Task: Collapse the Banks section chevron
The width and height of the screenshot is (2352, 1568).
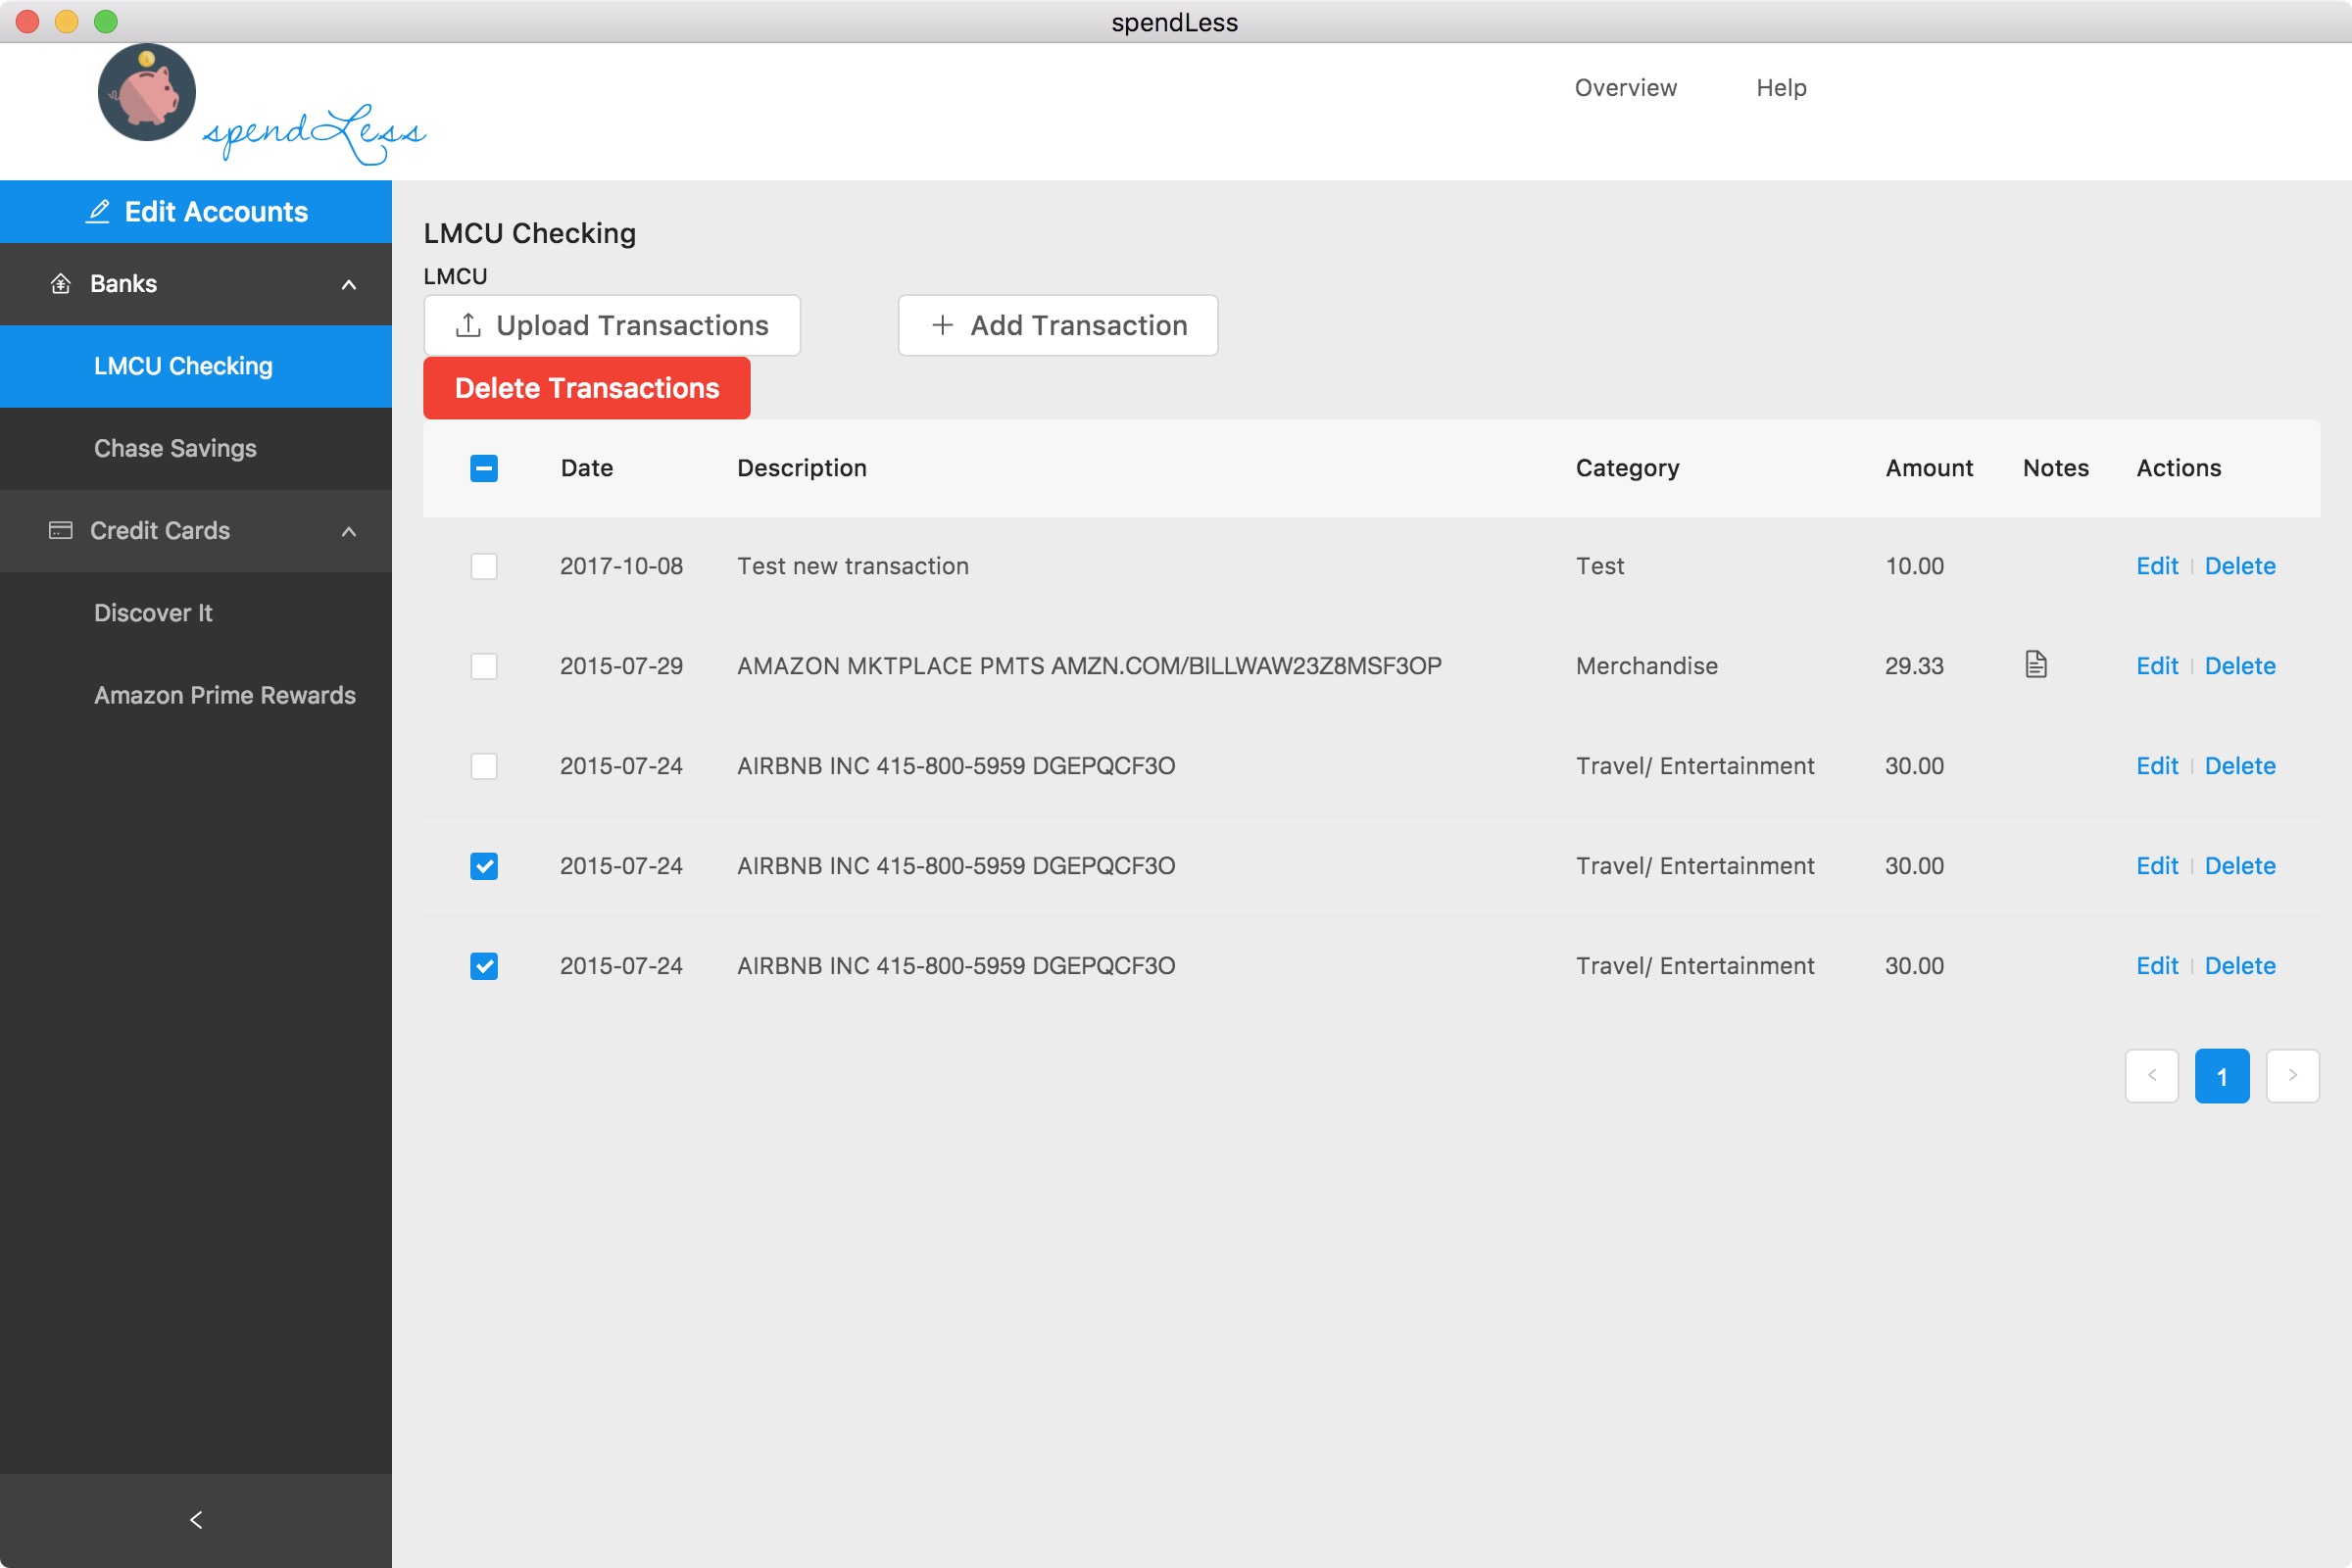Action: pyautogui.click(x=349, y=285)
